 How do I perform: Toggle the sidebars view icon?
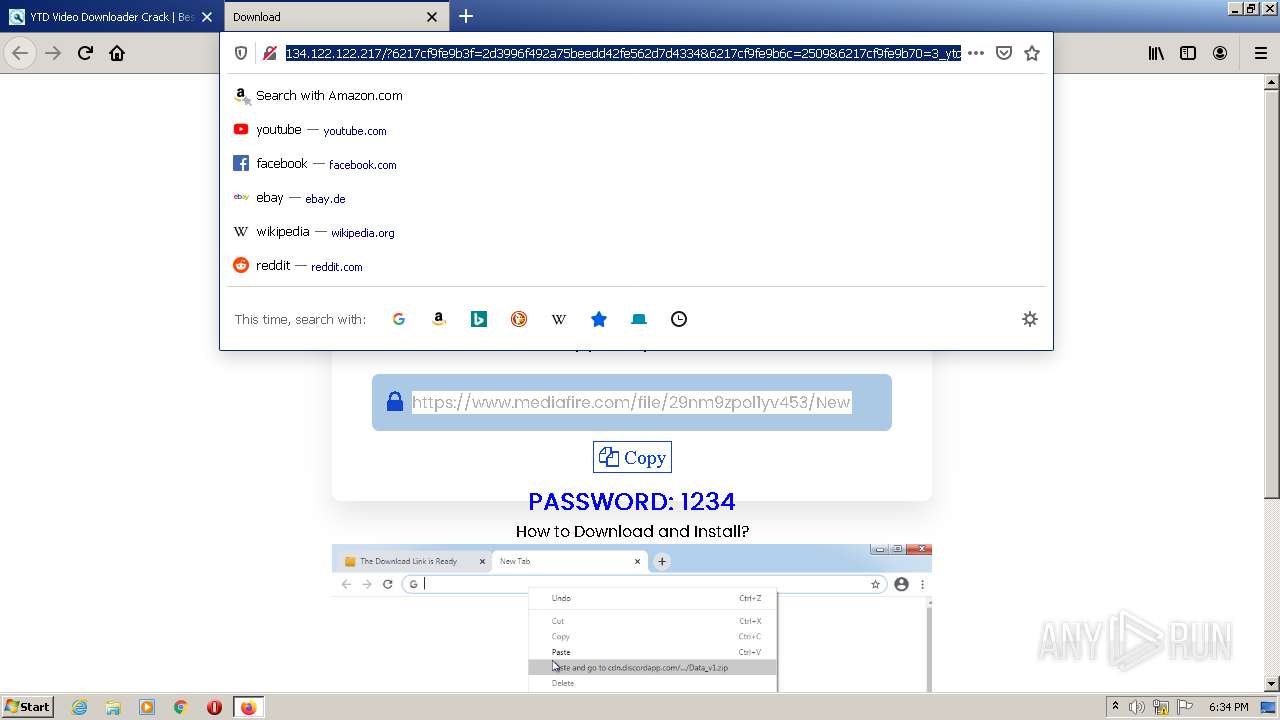[1188, 53]
